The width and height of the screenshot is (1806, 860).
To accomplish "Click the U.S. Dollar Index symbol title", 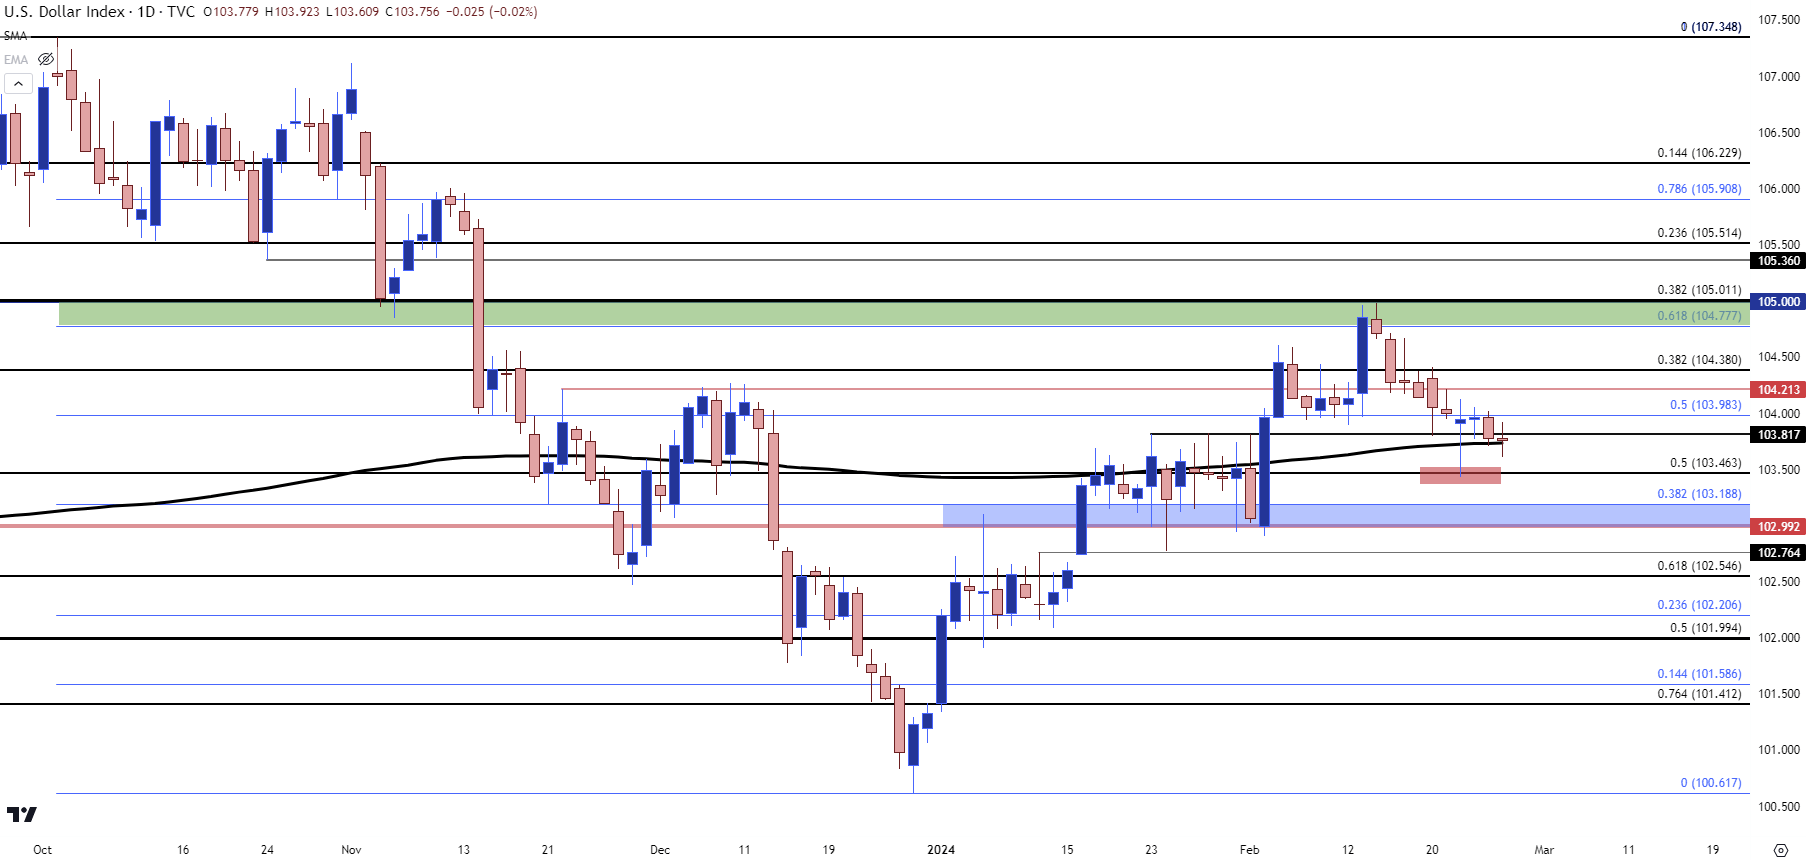I will pyautogui.click(x=64, y=12).
